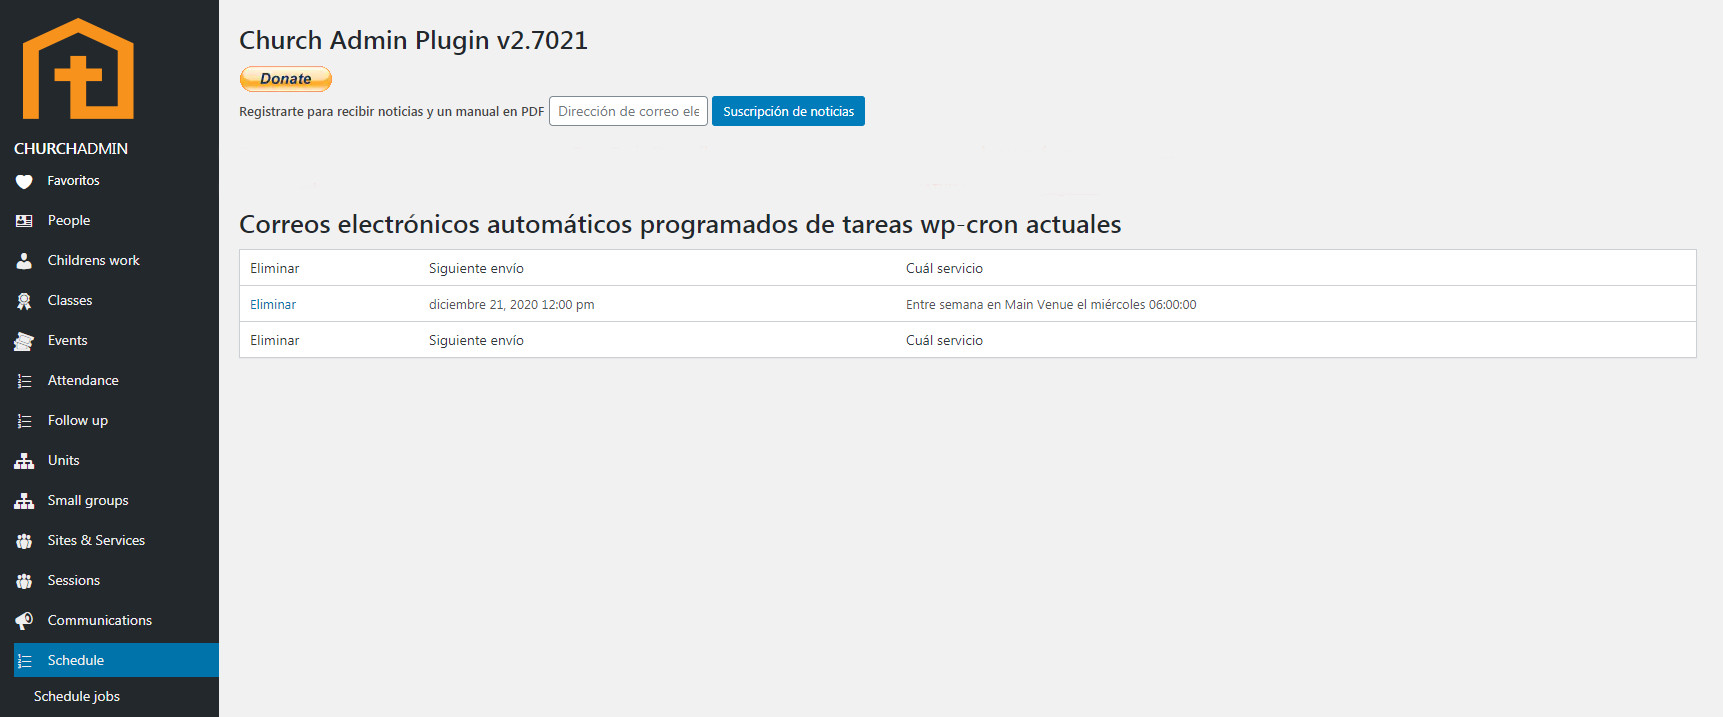1723x717 pixels.
Task: Open the Schedule jobs submenu entry
Action: pos(77,696)
